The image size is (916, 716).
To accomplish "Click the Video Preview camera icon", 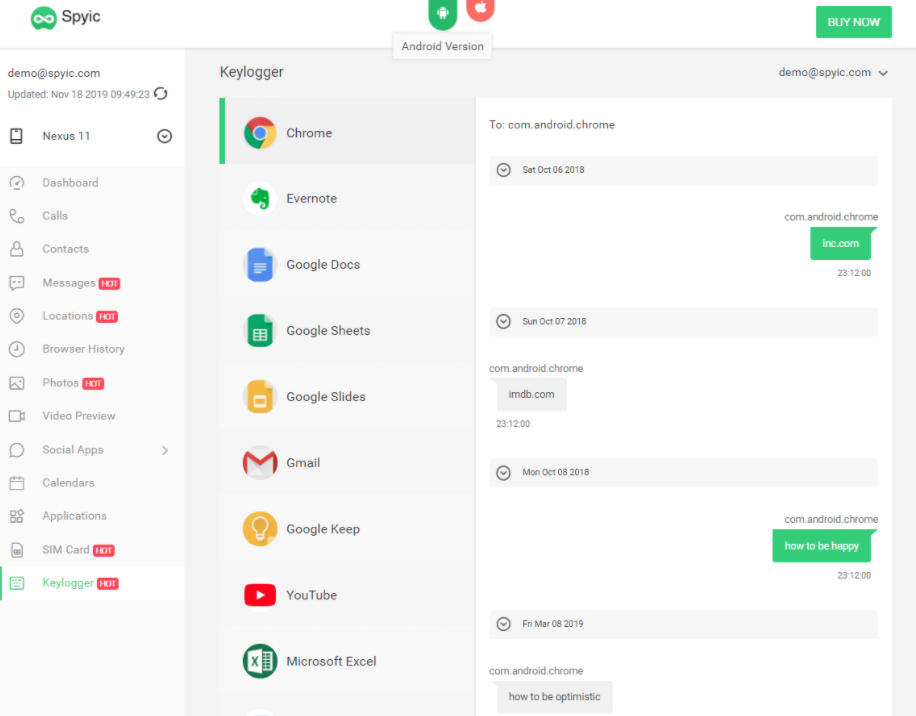I will (17, 416).
